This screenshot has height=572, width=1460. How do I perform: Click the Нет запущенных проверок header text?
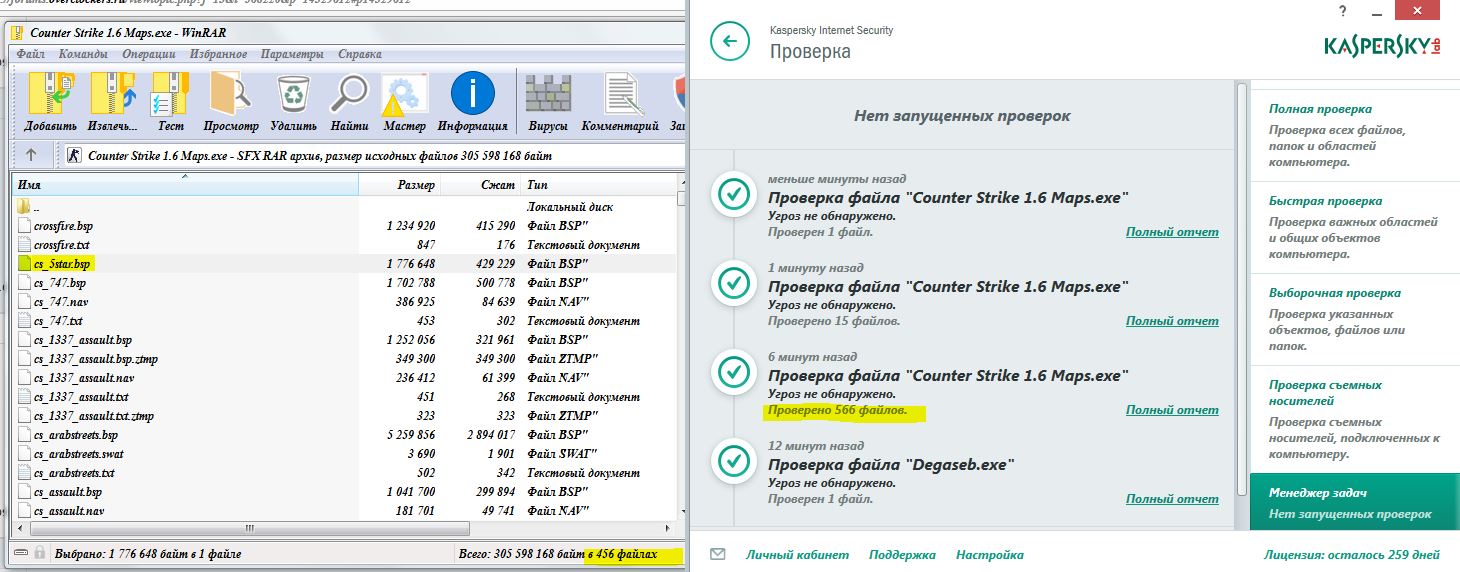coord(962,116)
